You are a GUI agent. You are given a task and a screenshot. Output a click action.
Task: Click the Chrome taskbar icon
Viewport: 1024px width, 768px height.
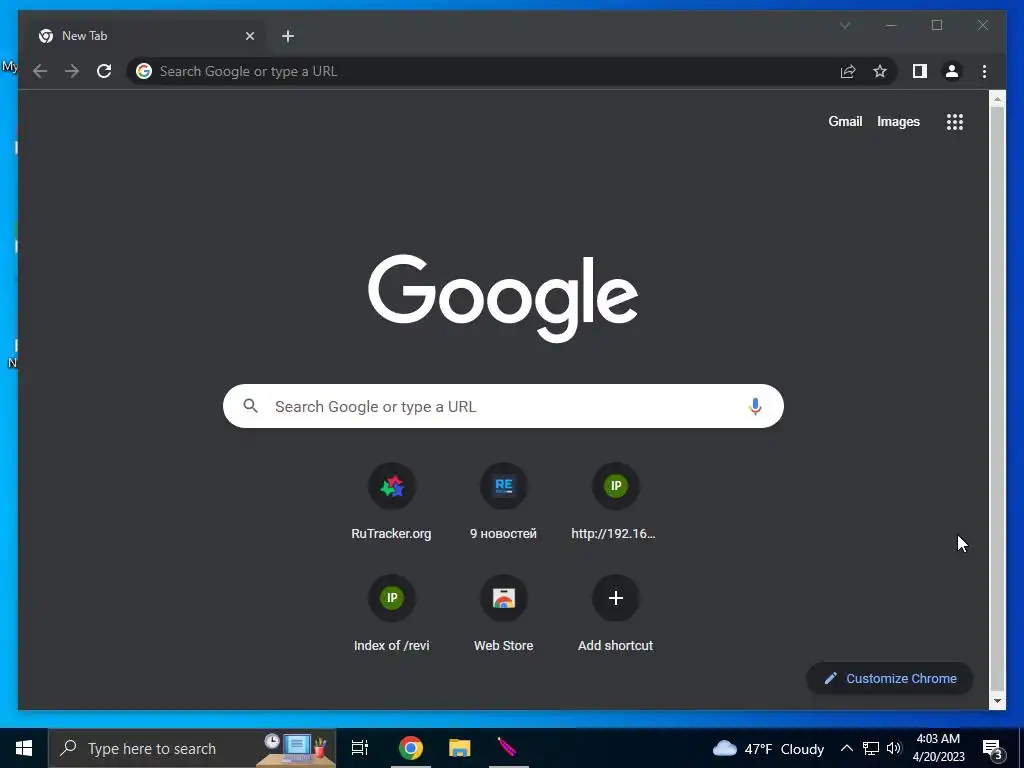pyautogui.click(x=411, y=748)
